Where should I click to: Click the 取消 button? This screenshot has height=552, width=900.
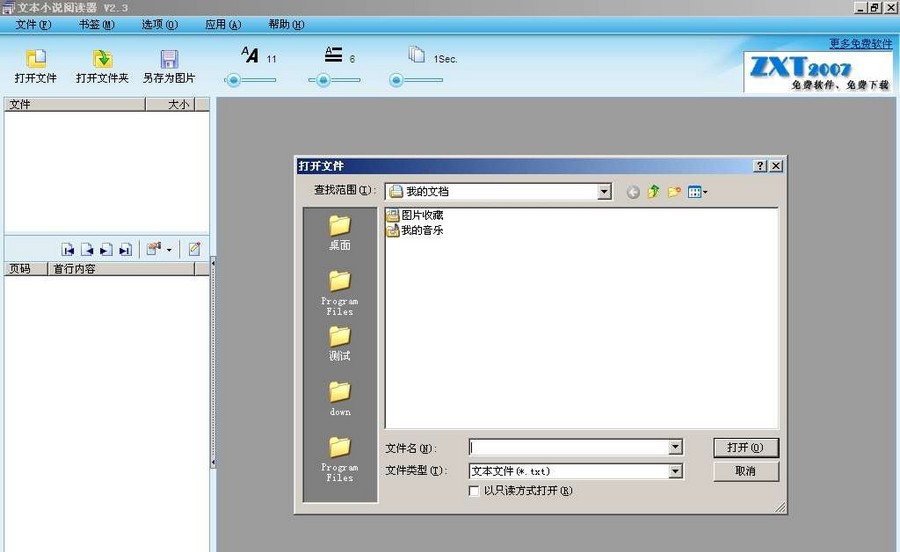click(746, 471)
